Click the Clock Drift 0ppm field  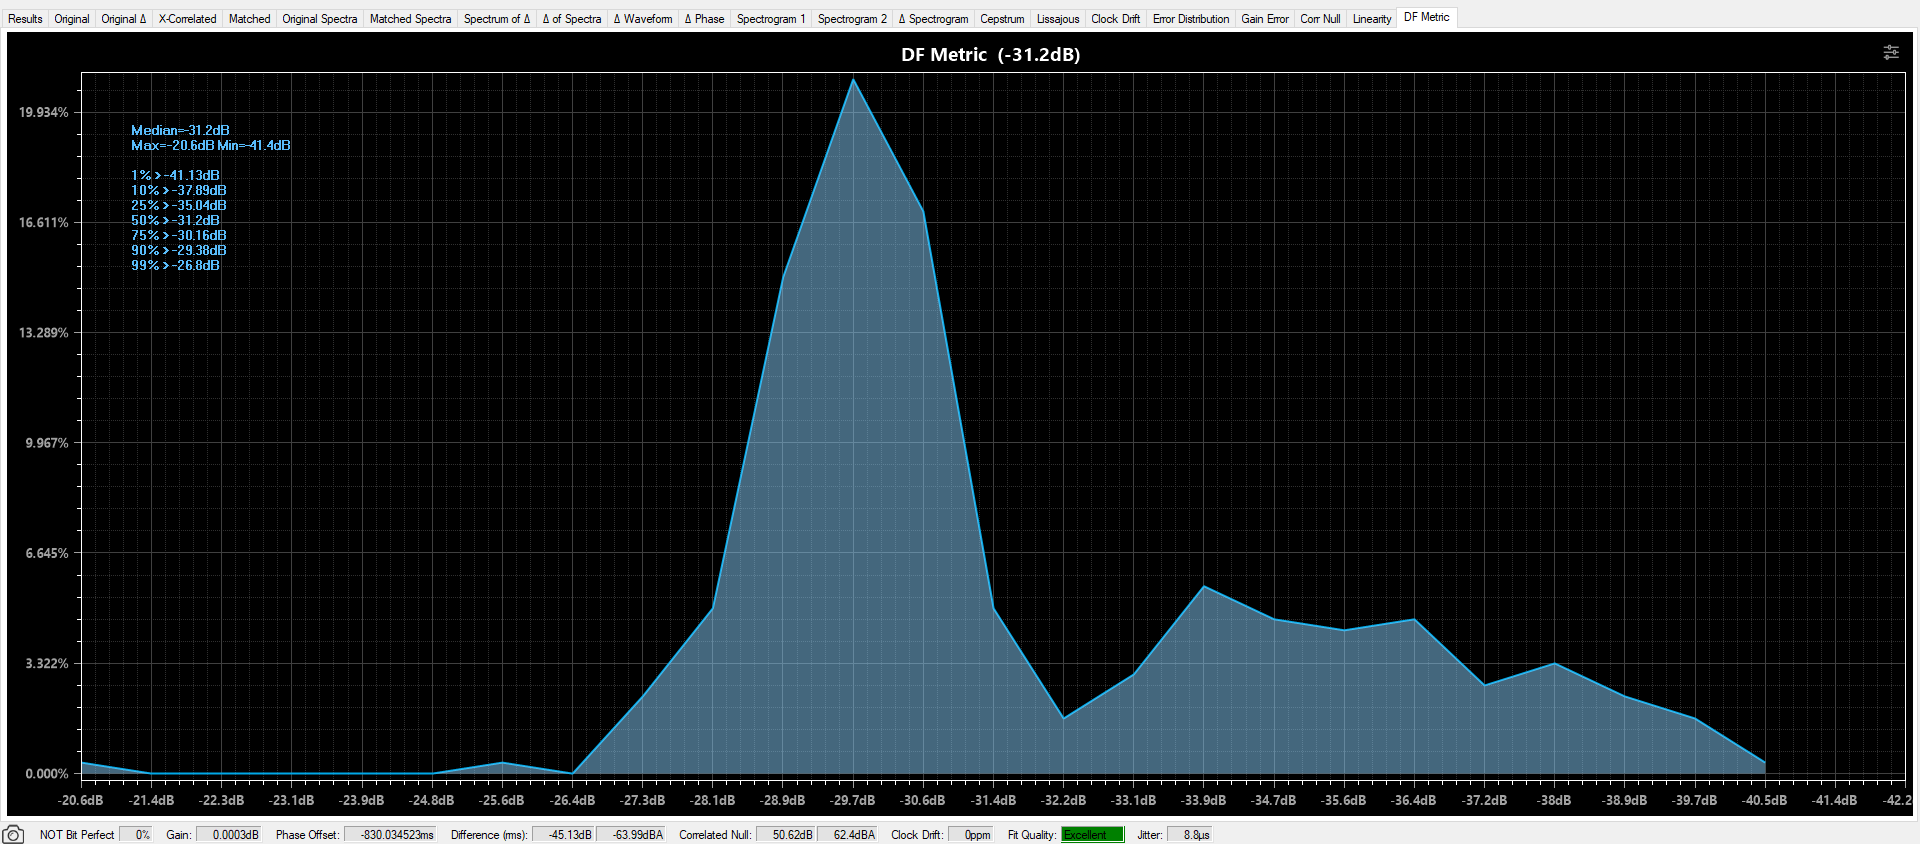pyautogui.click(x=971, y=835)
